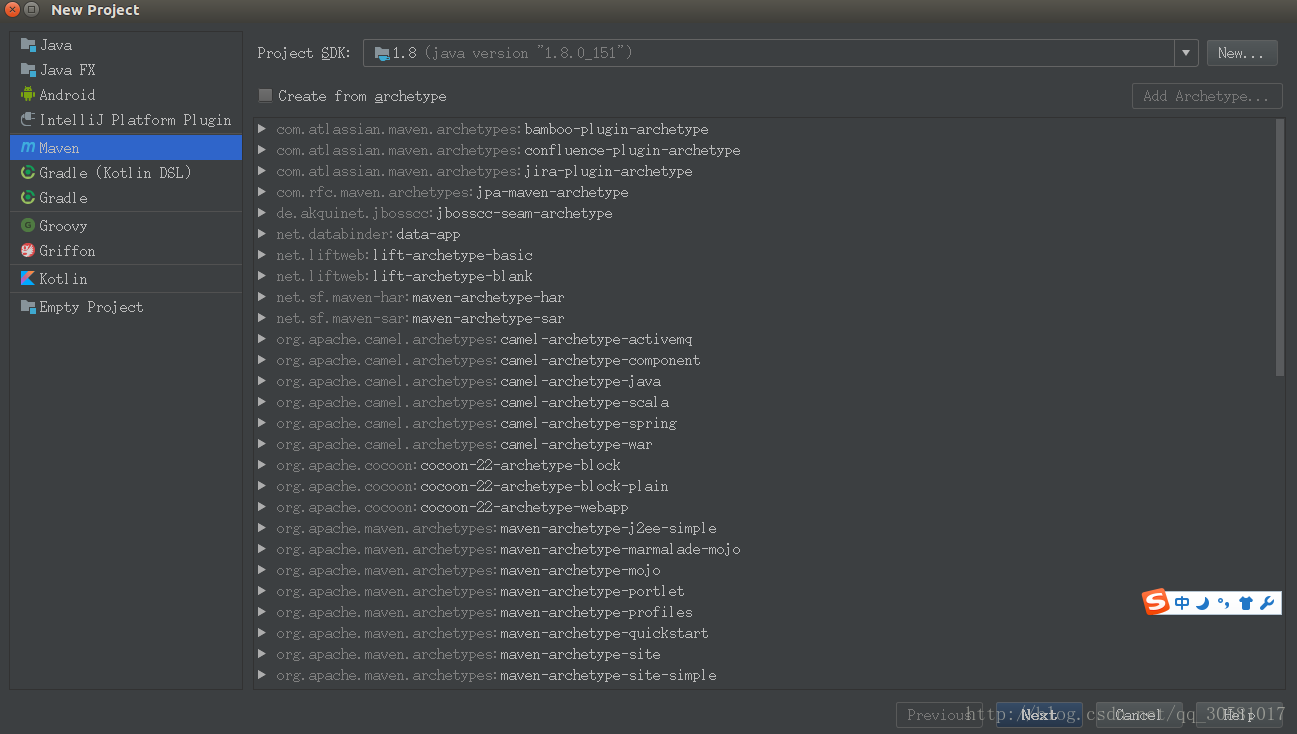The width and height of the screenshot is (1297, 734).
Task: Expand jpa-maven-archetype entry
Action: pos(262,192)
